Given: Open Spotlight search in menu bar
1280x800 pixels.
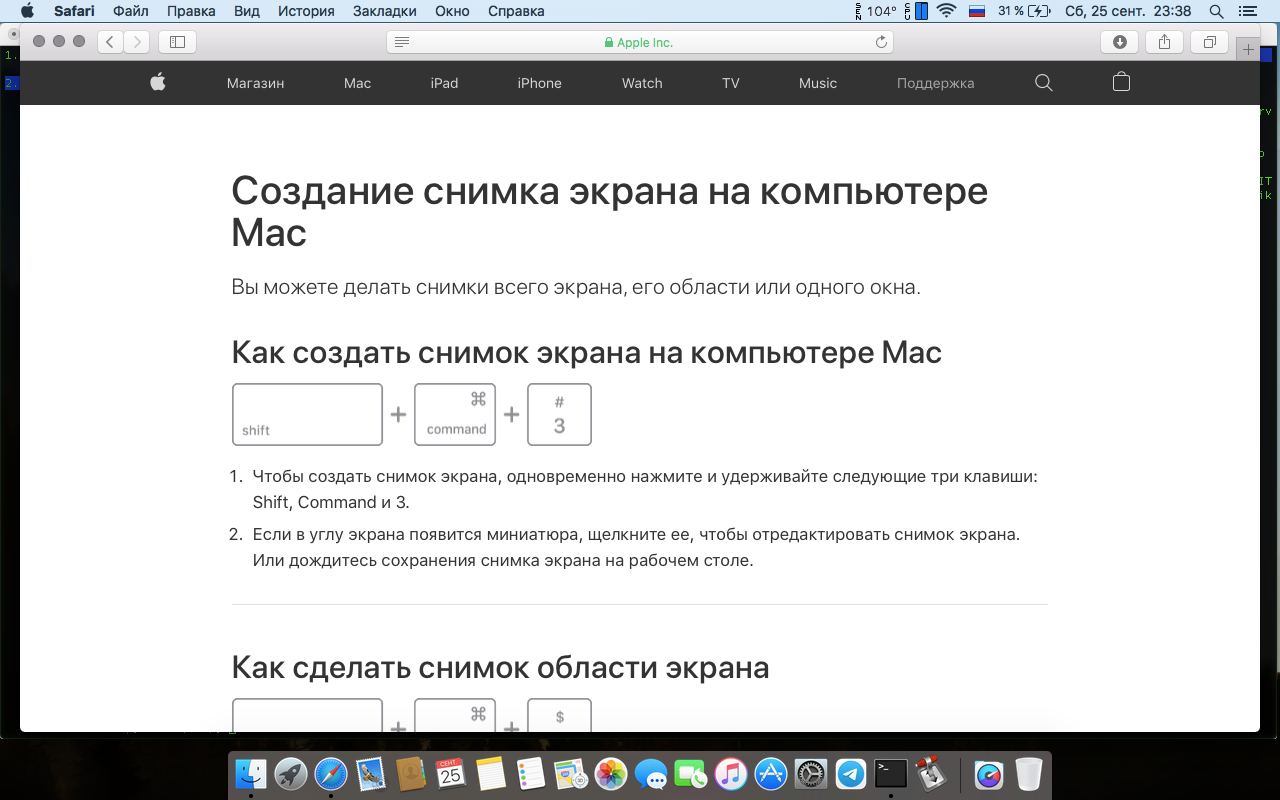Looking at the screenshot, I should click(1216, 11).
